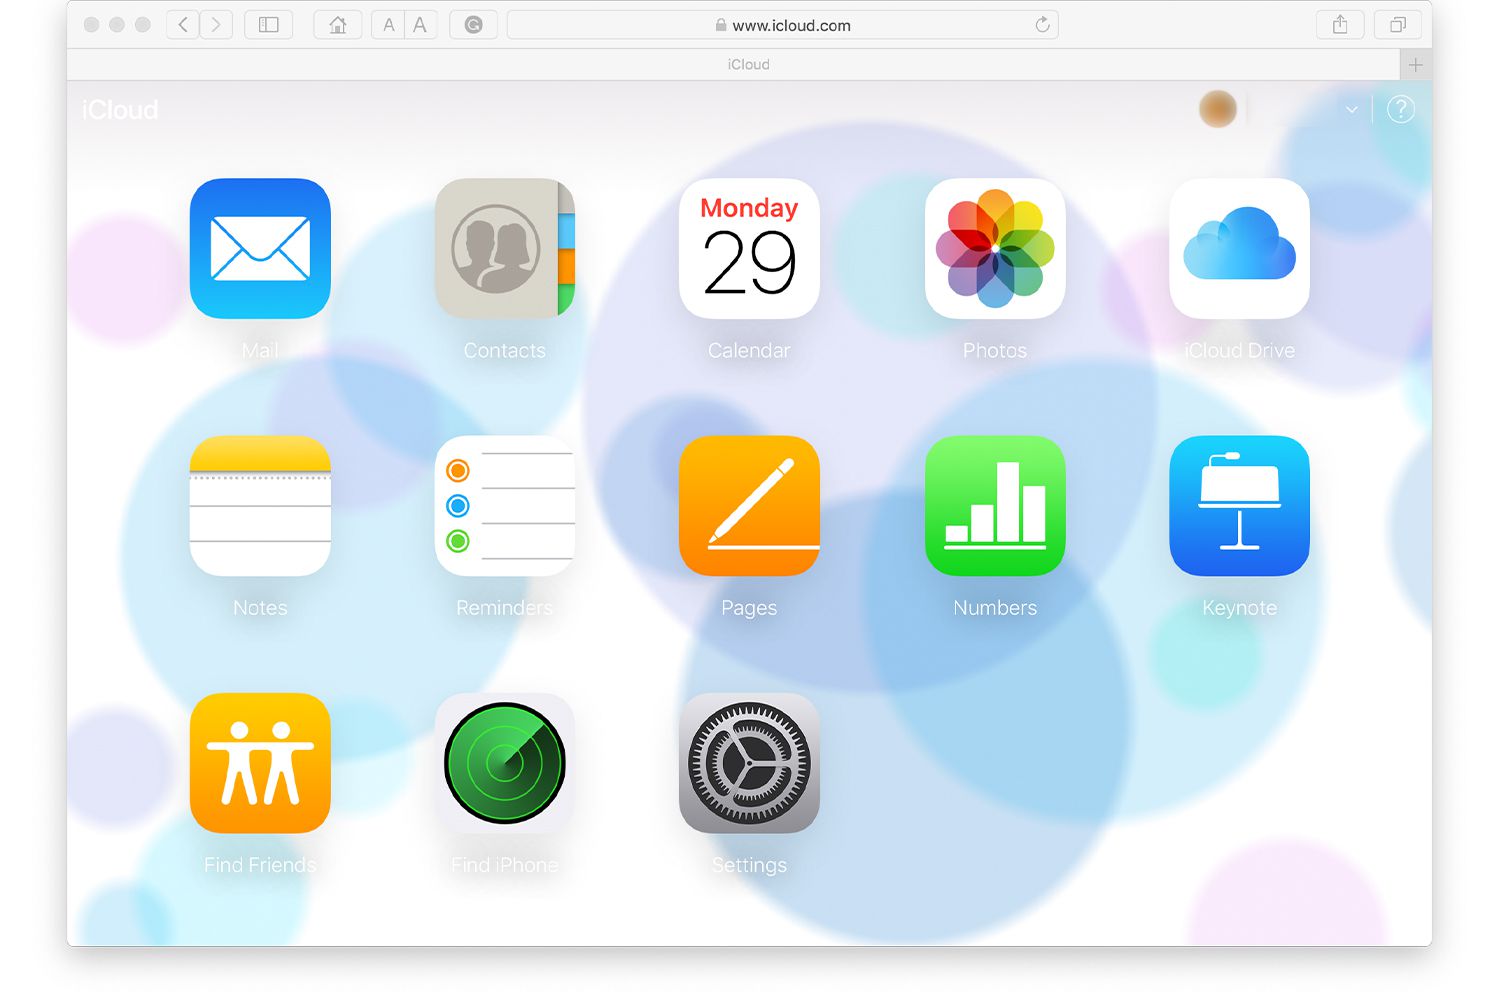Open the Pages app icon
Screen dimensions: 1500x1000
pyautogui.click(x=749, y=505)
